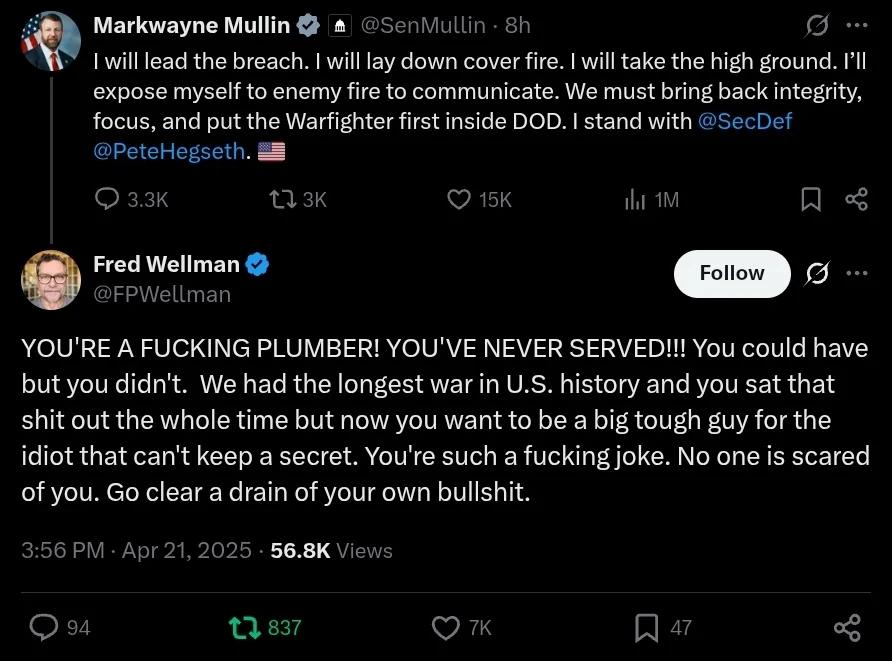This screenshot has height=661, width=892.
Task: Open Fred Wellman's profile picture
Action: click(50, 279)
